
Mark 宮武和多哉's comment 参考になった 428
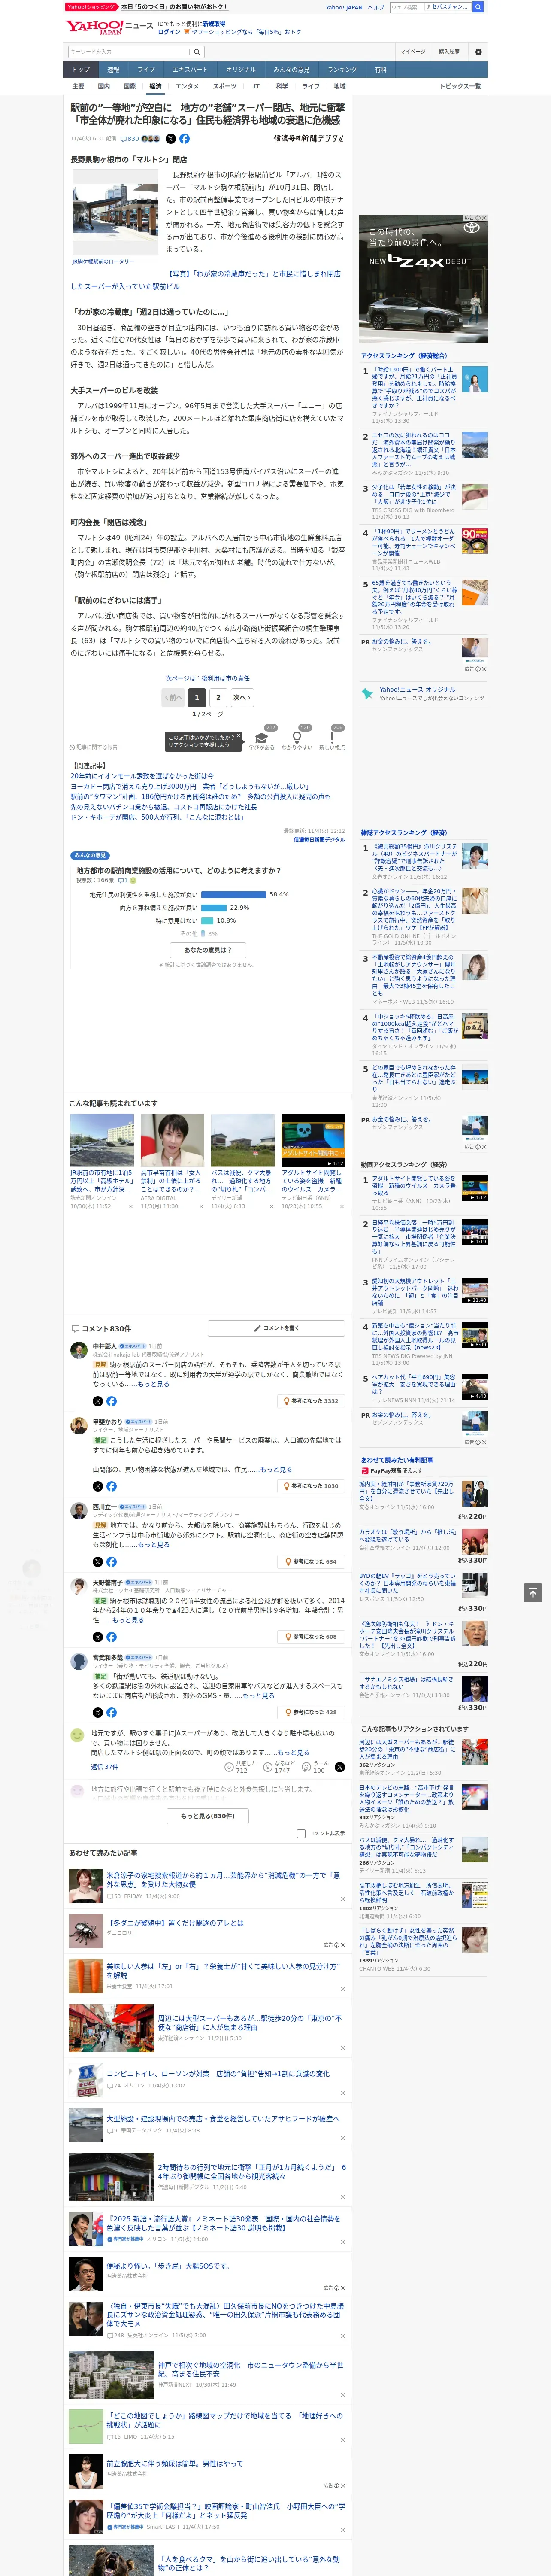pyautogui.click(x=312, y=1712)
